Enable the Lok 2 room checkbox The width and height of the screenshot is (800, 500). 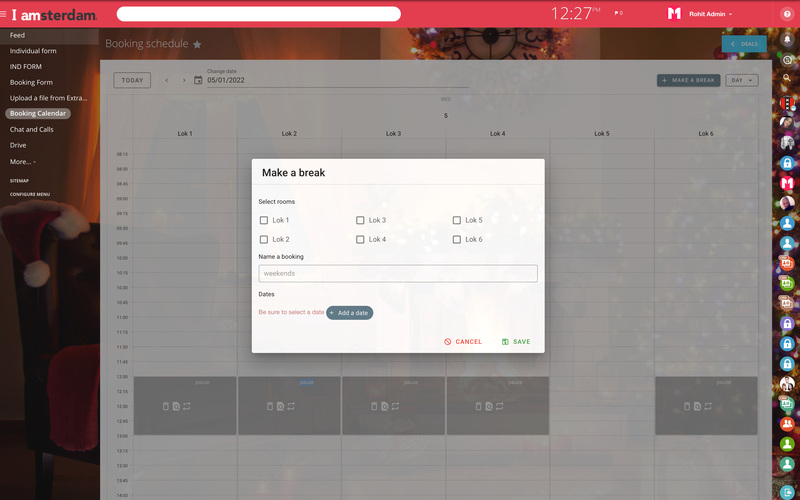tap(264, 239)
